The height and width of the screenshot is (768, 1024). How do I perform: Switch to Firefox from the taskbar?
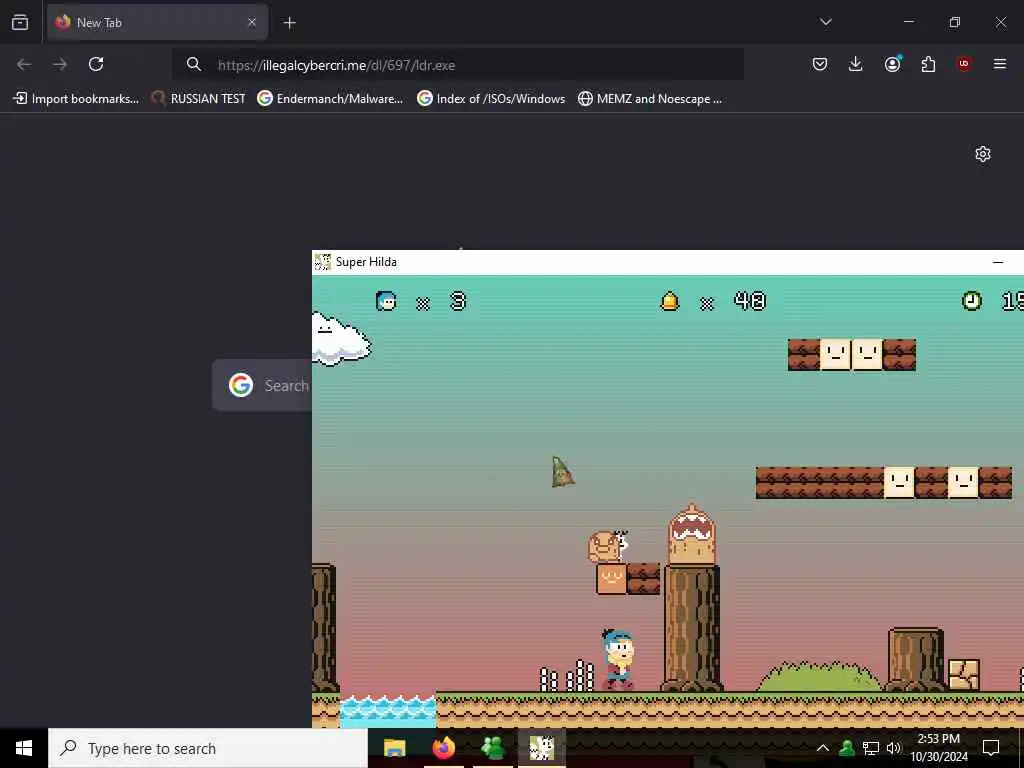coord(443,748)
